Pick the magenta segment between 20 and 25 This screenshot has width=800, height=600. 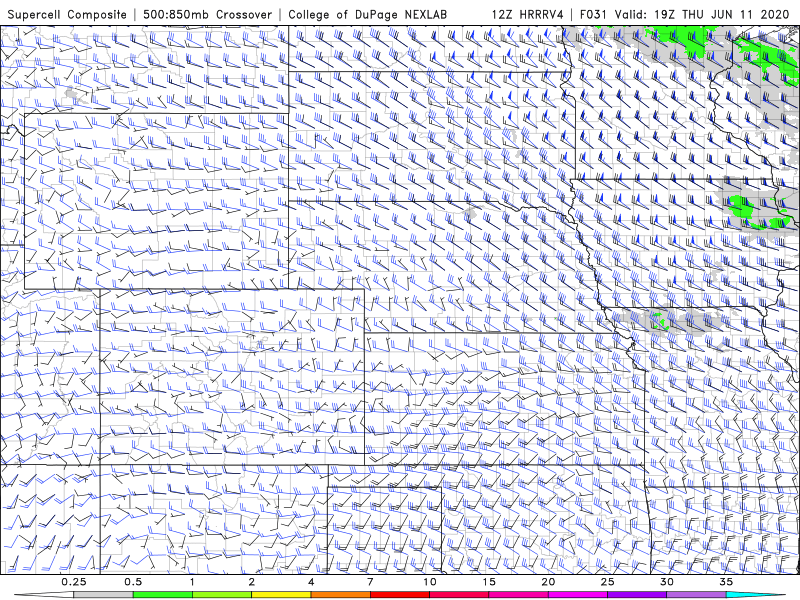pos(578,595)
